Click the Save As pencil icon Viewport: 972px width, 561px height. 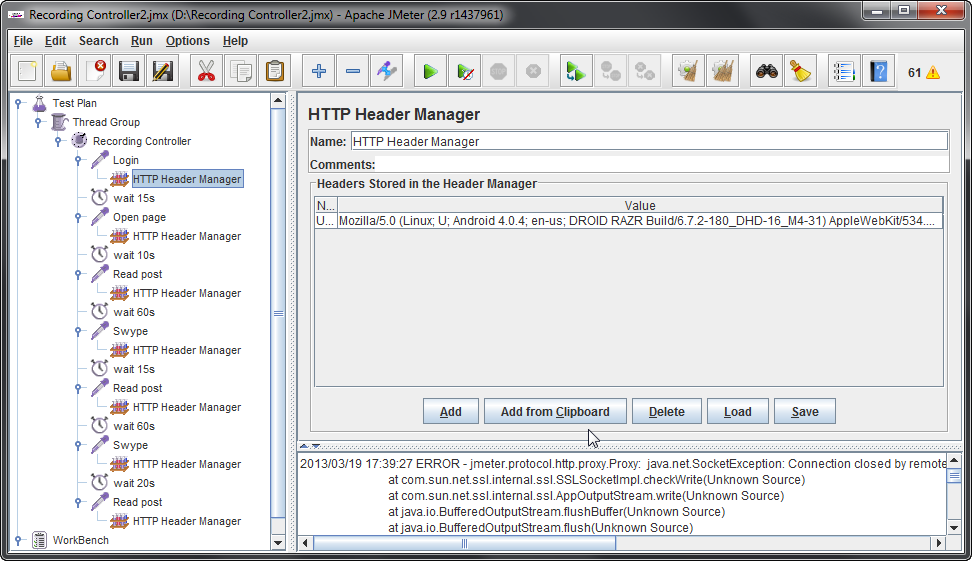[163, 71]
